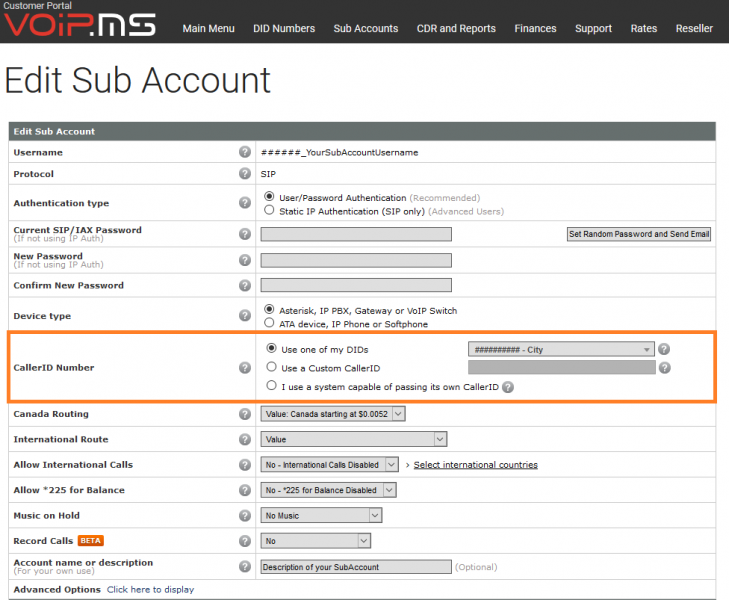The width and height of the screenshot is (729, 600).
Task: Open help icon for Record Calls
Action: [x=245, y=541]
